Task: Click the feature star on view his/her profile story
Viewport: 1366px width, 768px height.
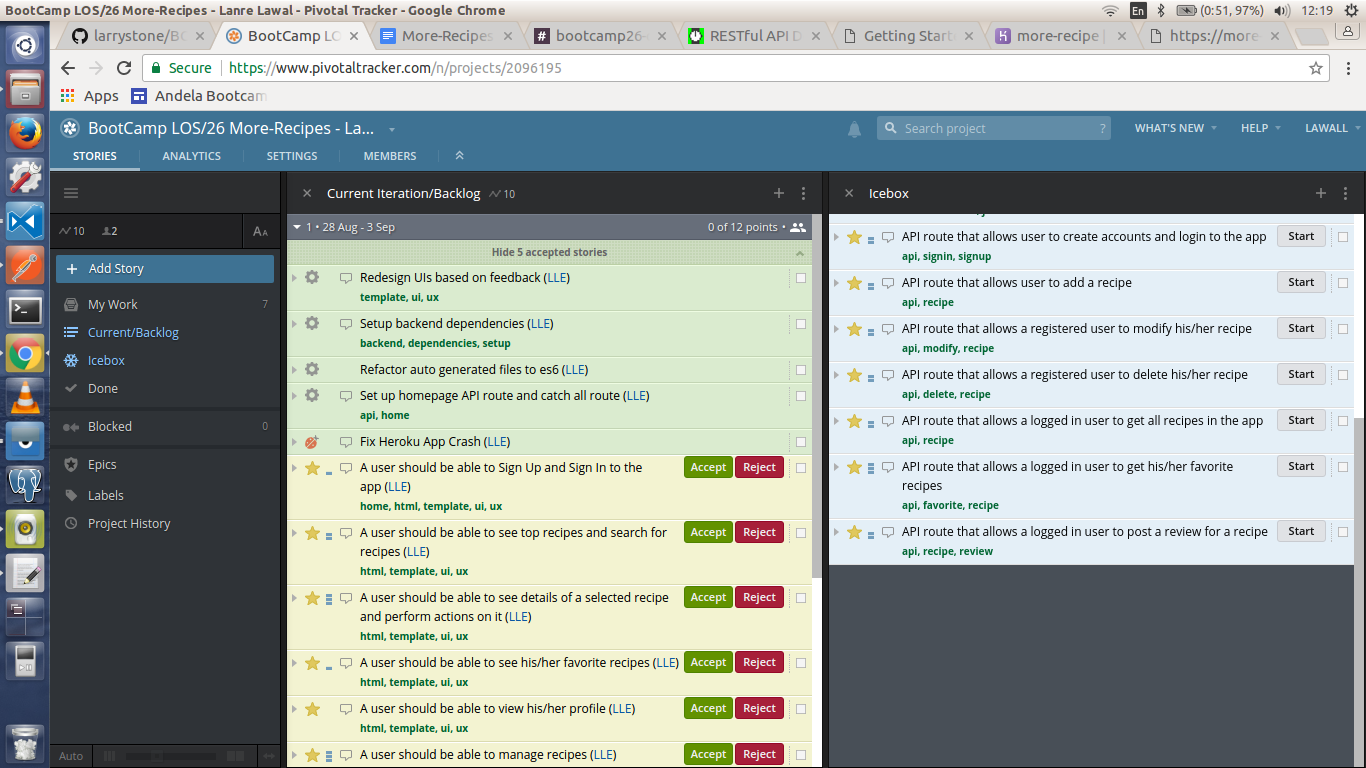Action: point(312,708)
